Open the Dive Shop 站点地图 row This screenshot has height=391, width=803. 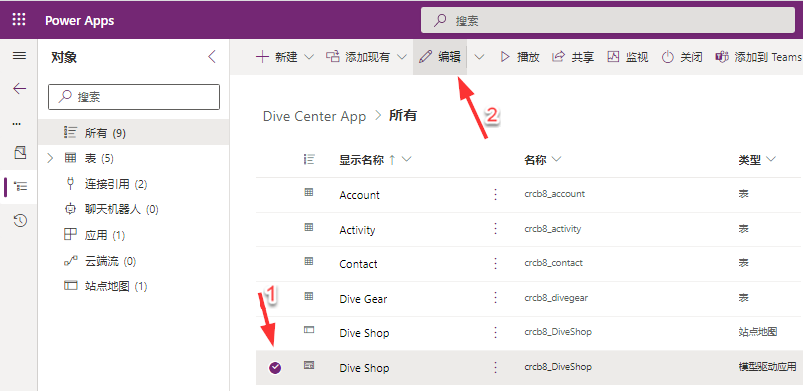[364, 333]
